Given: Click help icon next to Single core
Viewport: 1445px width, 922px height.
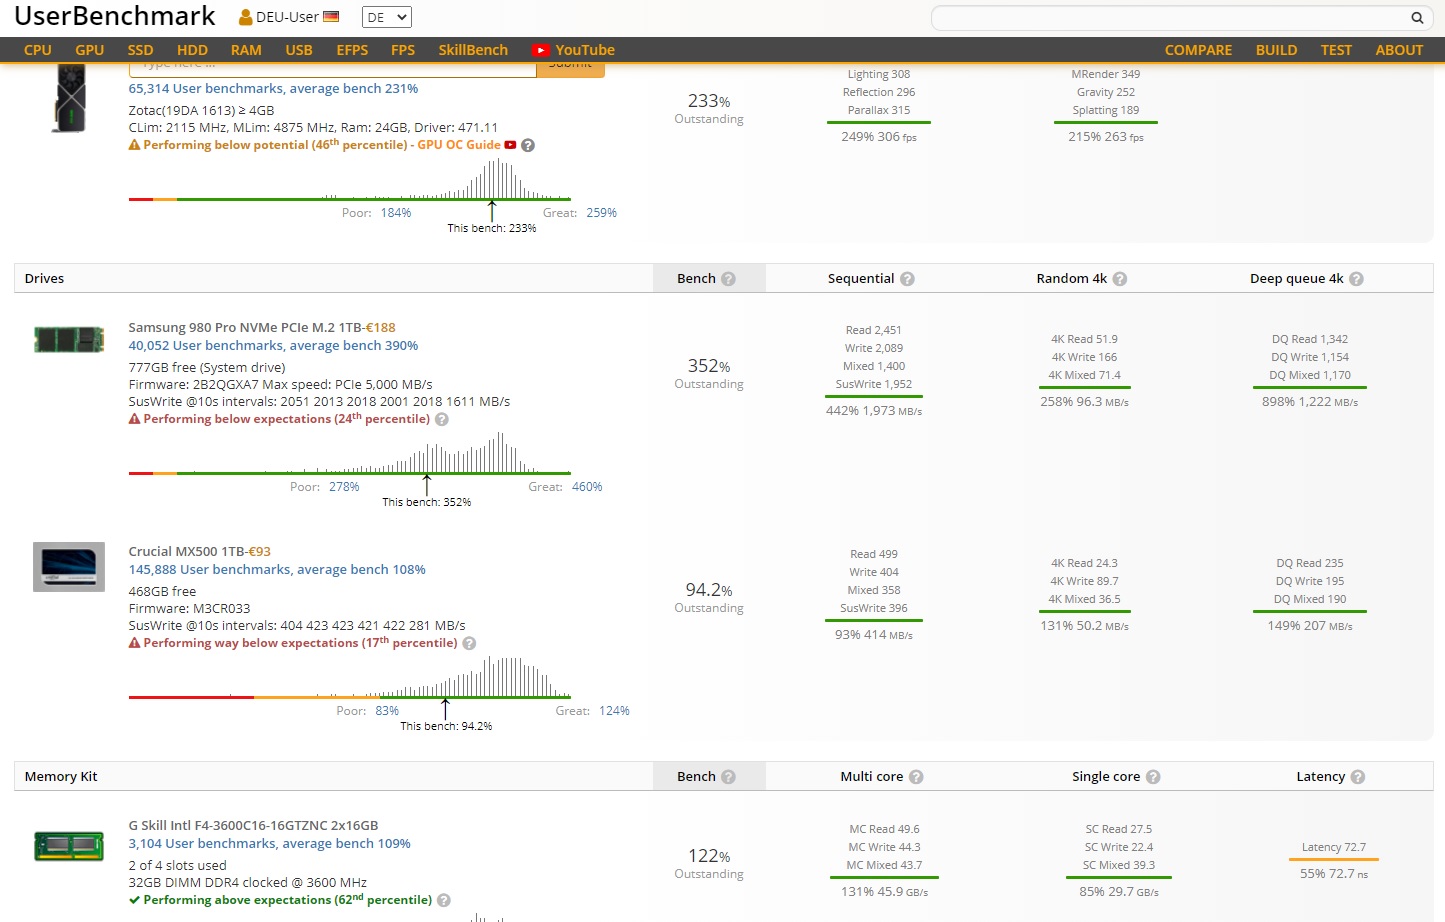Looking at the screenshot, I should (x=1153, y=777).
